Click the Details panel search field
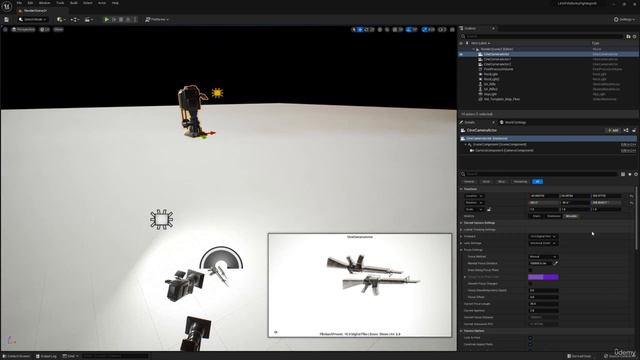This screenshot has width=640, height=360. 539,174
